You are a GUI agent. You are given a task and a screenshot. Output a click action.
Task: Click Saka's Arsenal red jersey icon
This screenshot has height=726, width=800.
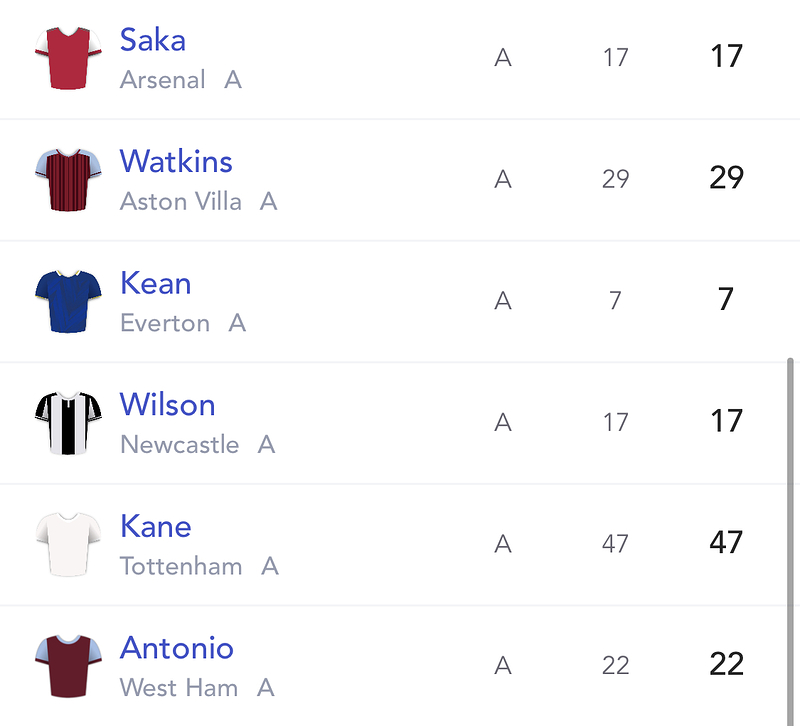tap(68, 58)
